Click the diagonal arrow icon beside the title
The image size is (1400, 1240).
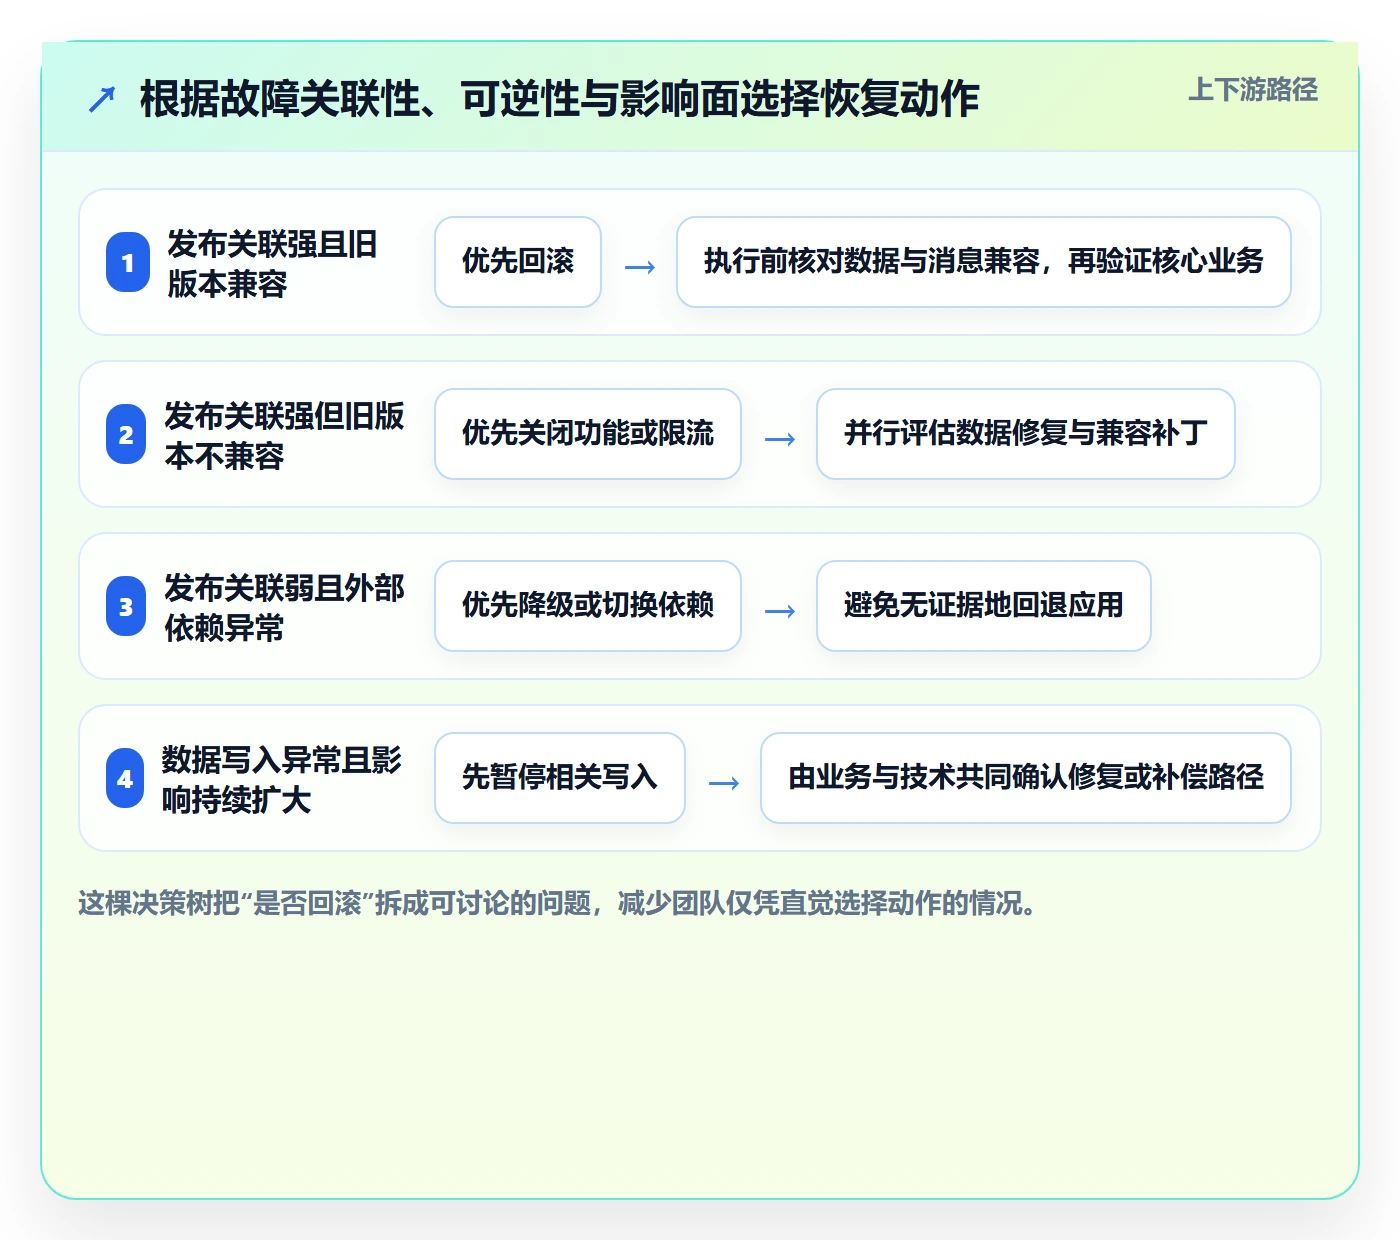102,99
